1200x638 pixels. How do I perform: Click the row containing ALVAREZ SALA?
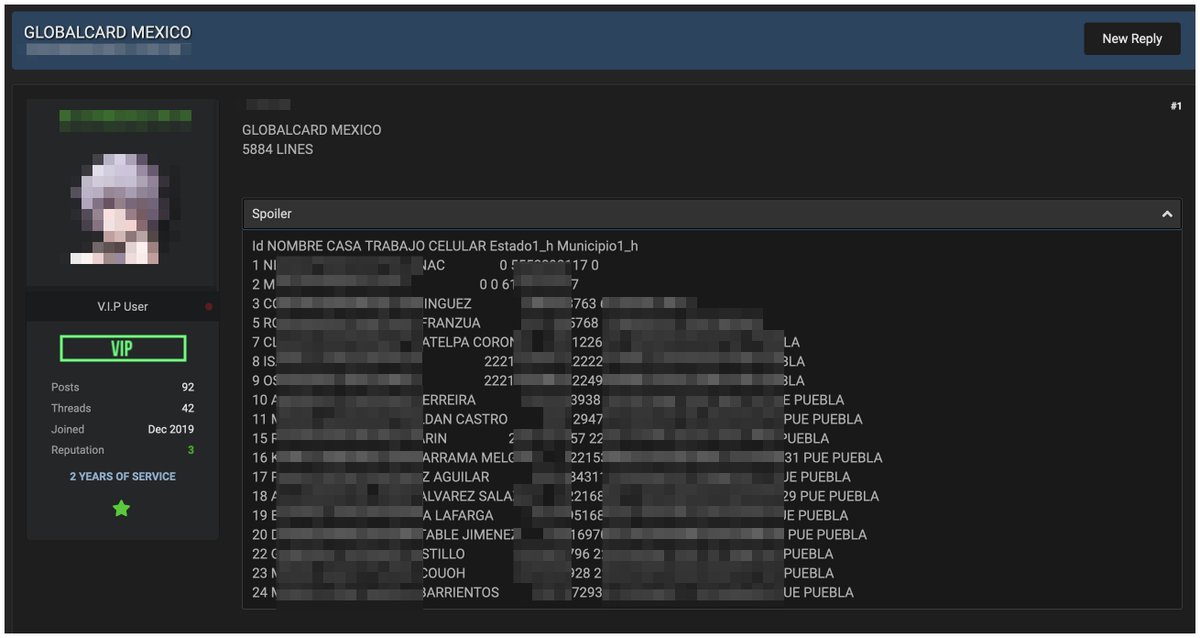tap(565, 496)
